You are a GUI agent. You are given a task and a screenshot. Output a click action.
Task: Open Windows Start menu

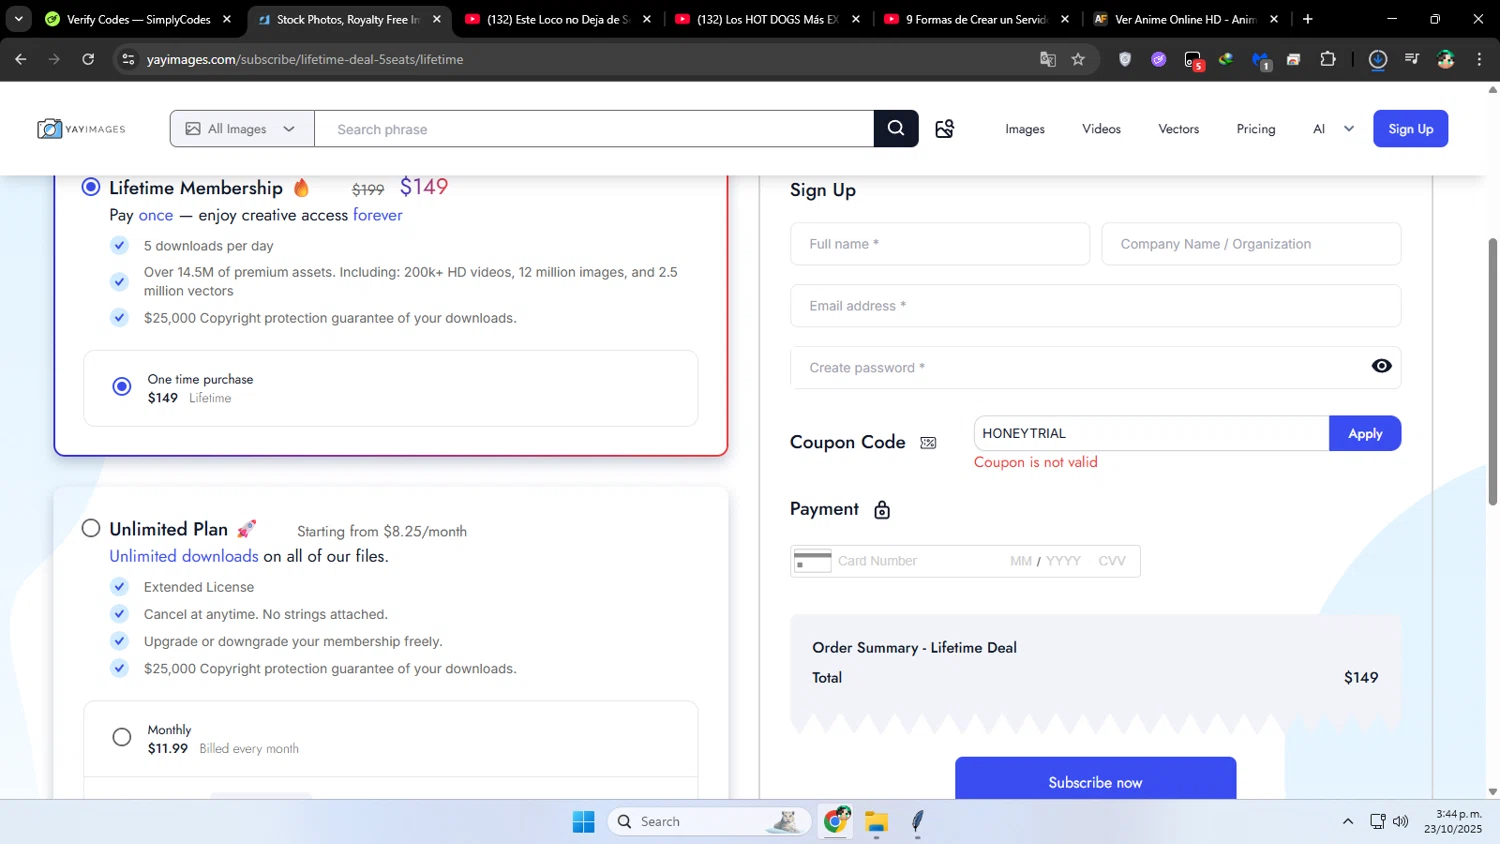pyautogui.click(x=583, y=821)
